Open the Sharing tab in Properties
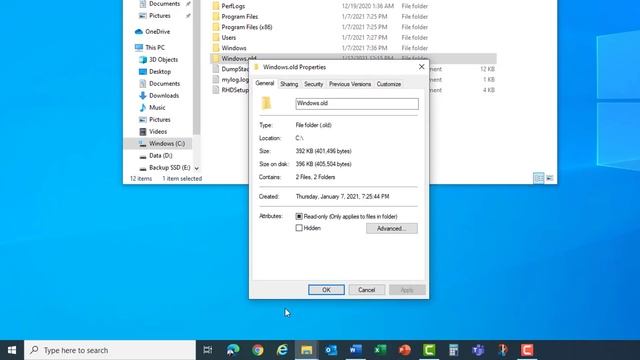The image size is (640, 360). pos(289,84)
